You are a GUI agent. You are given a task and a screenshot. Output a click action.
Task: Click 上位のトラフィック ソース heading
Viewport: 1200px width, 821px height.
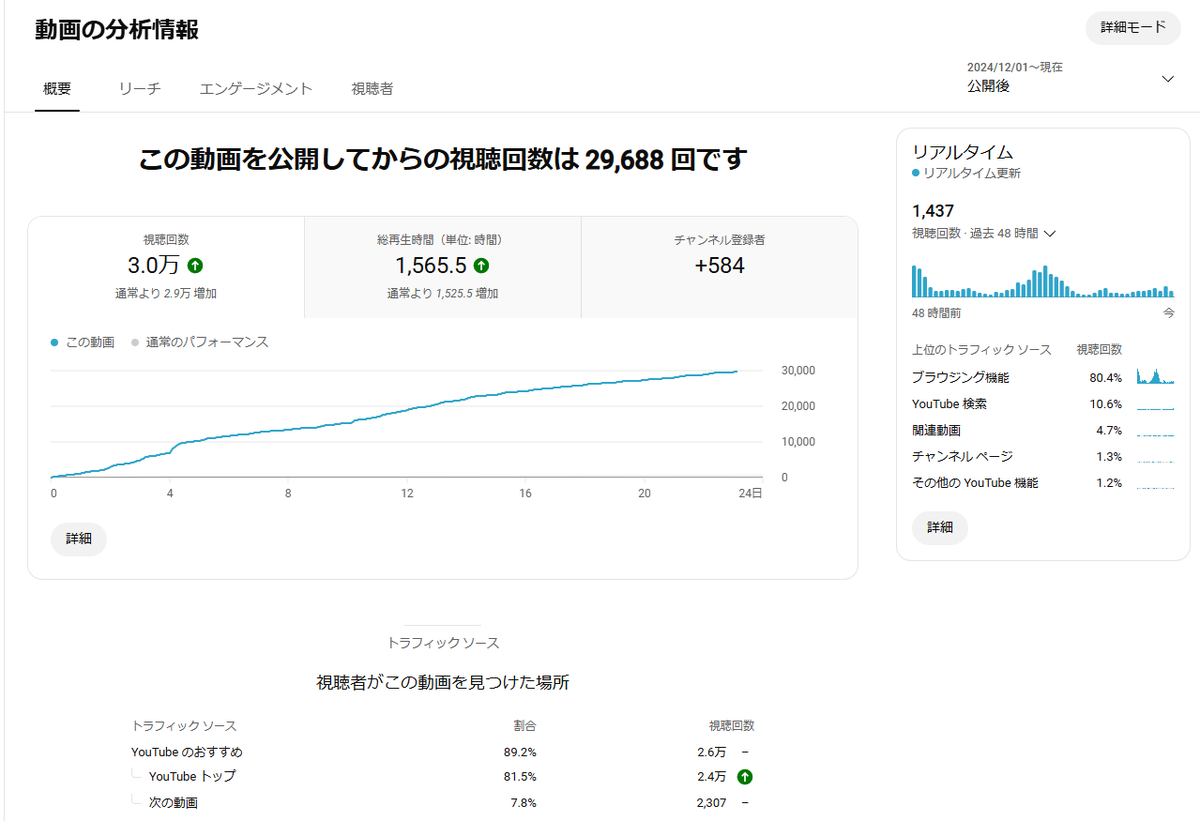tap(982, 350)
